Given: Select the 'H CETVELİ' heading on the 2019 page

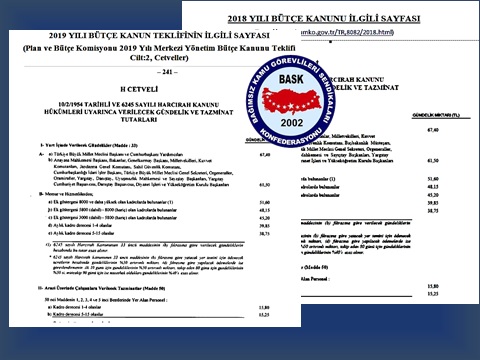Looking at the screenshot, I should click(x=139, y=89).
